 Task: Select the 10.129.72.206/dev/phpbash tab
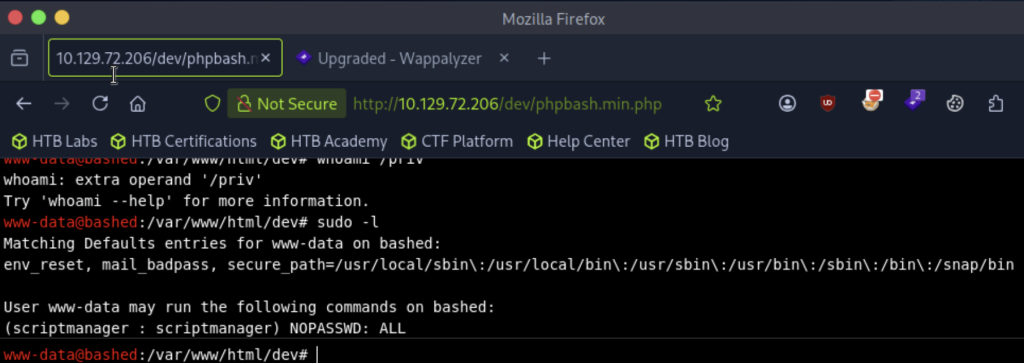165,58
